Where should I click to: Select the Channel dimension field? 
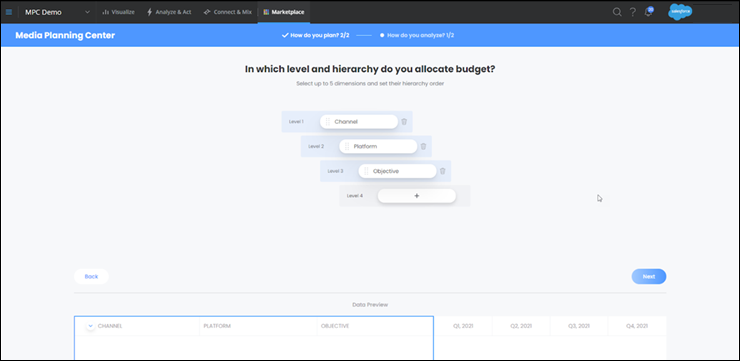[359, 122]
